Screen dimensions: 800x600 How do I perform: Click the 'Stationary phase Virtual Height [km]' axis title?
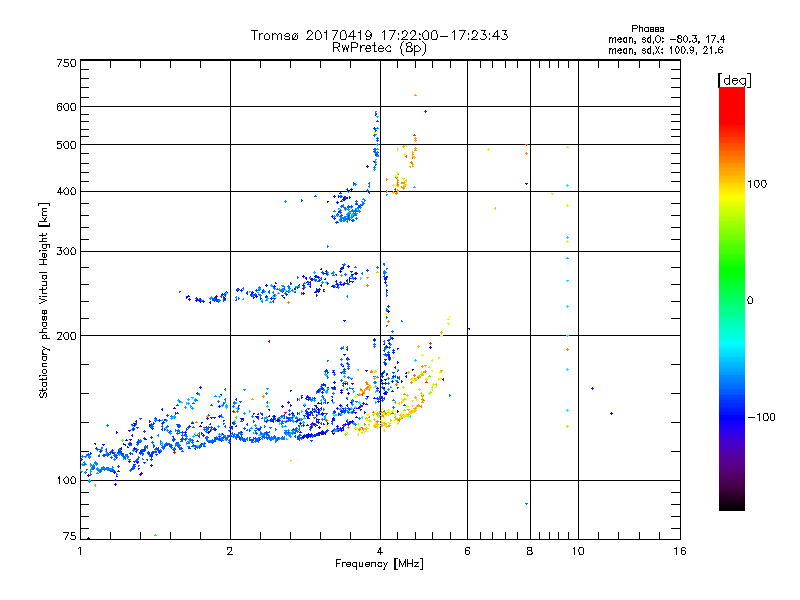[44, 301]
